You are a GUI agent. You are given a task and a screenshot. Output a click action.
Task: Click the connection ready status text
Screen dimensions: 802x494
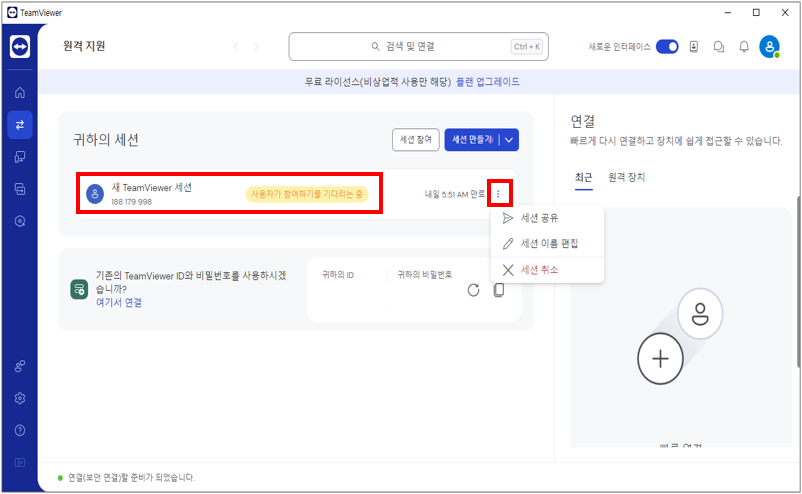pos(131,478)
